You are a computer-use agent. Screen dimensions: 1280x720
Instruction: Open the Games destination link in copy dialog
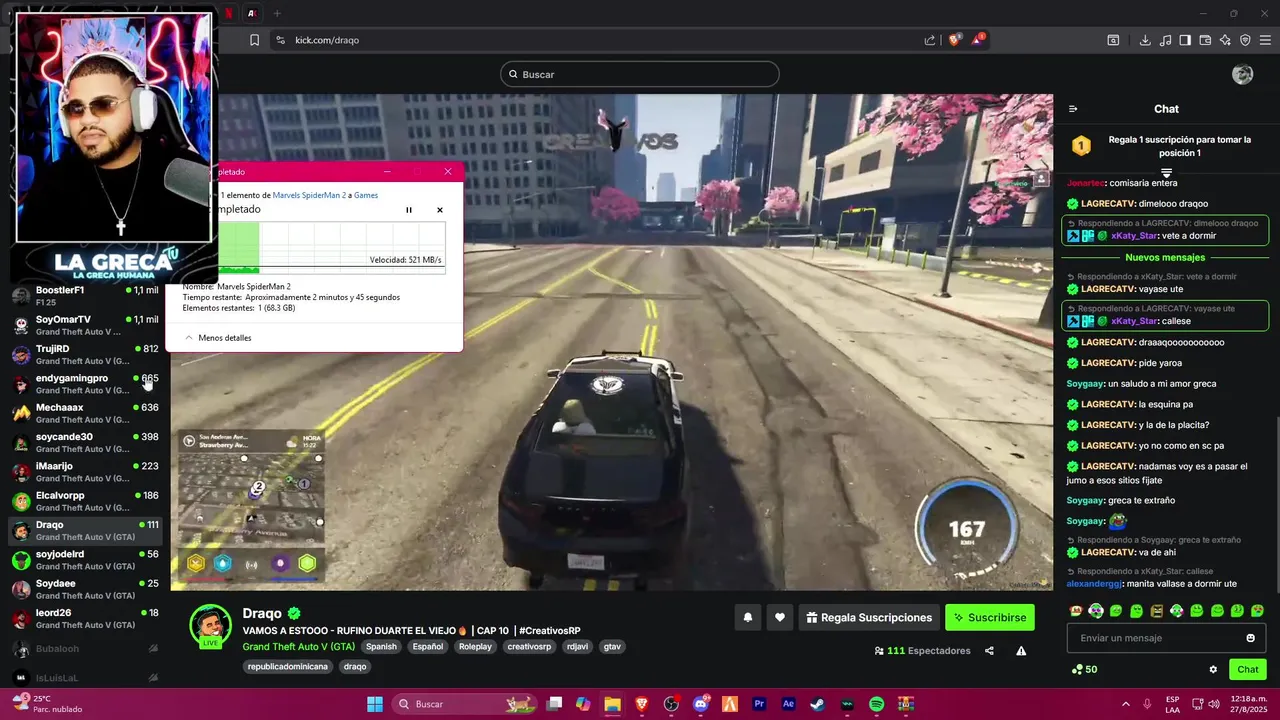pos(366,195)
